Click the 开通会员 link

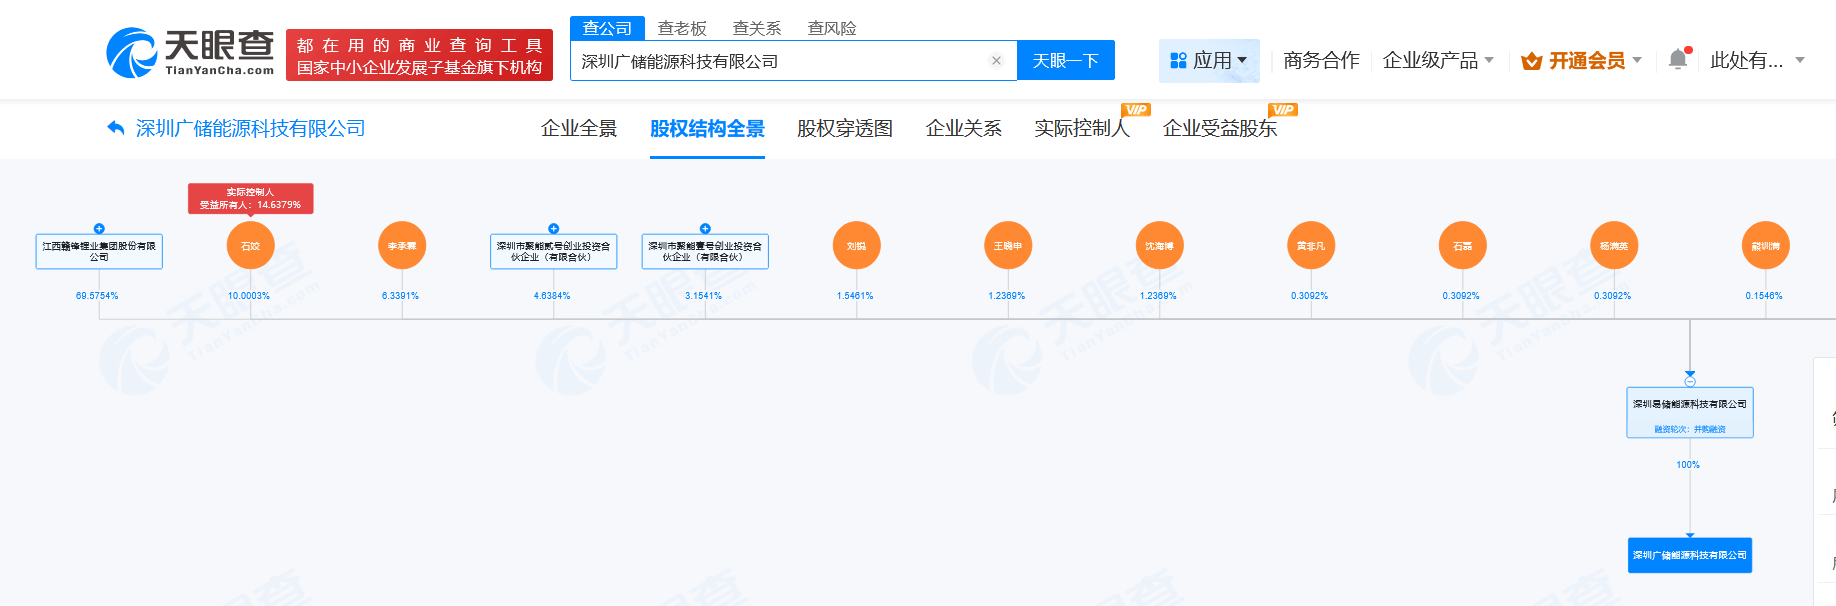click(x=1581, y=61)
